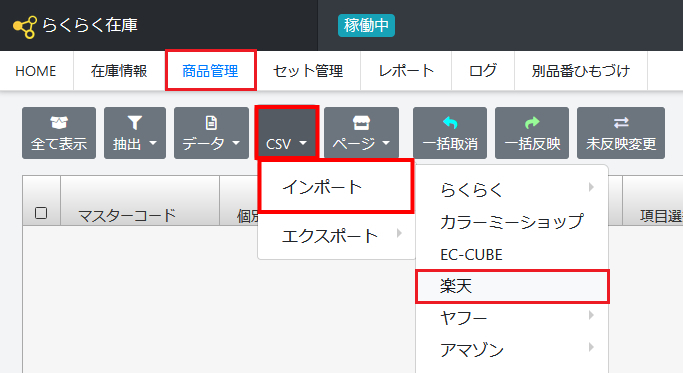Expand the らくらく import submenu
Viewport: 683px width, 373px height.
coord(512,190)
